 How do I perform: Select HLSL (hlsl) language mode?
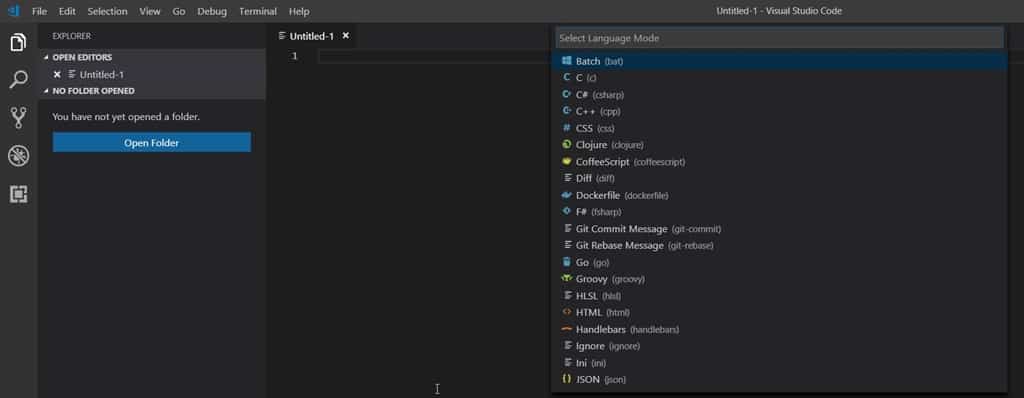tap(778, 295)
